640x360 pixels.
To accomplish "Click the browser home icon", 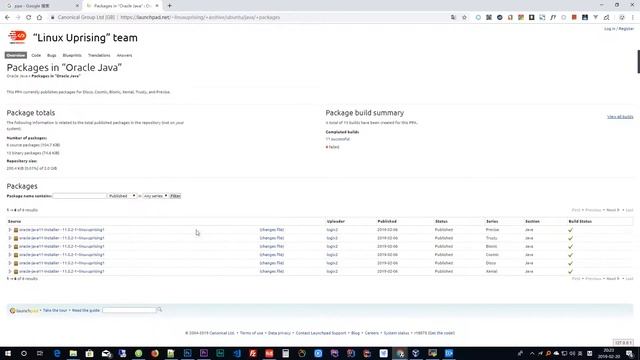I will click(x=39, y=18).
